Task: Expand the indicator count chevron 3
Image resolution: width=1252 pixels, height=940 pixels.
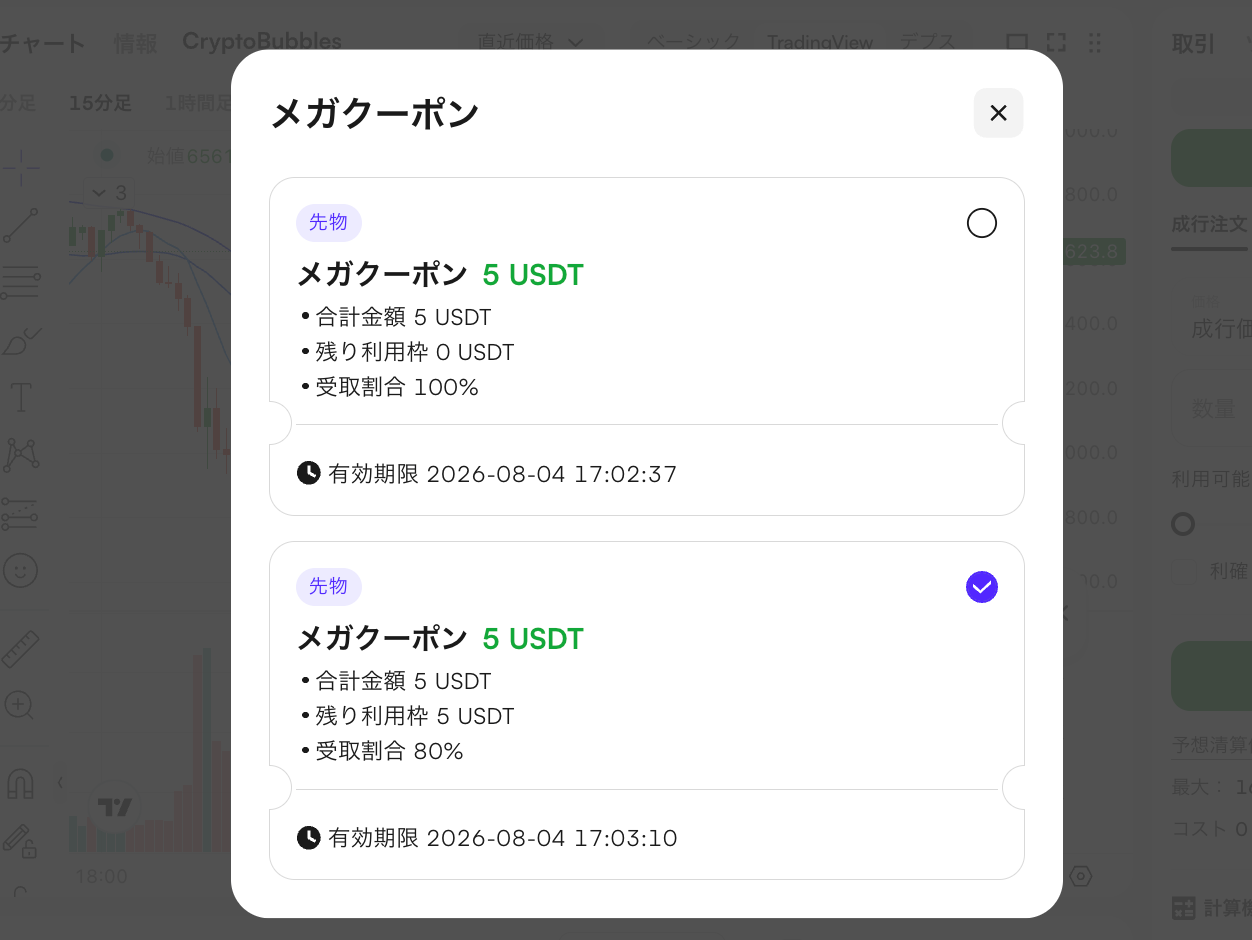Action: pyautogui.click(x=109, y=193)
